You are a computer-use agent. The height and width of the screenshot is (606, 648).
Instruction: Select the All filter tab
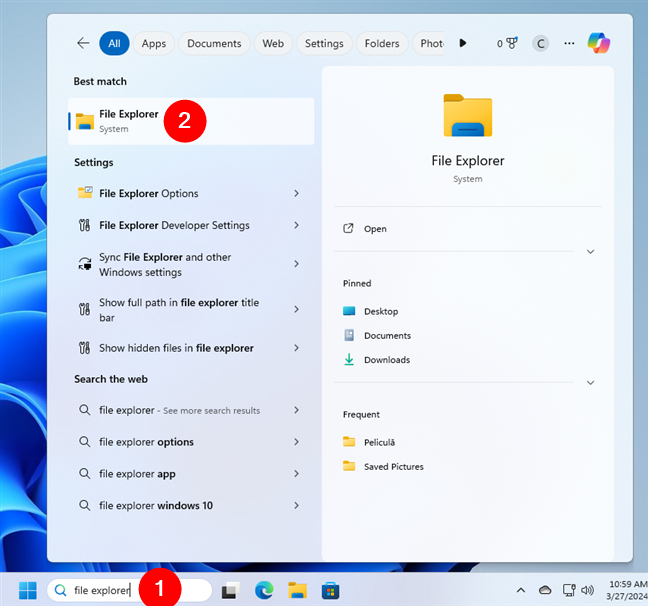[114, 43]
